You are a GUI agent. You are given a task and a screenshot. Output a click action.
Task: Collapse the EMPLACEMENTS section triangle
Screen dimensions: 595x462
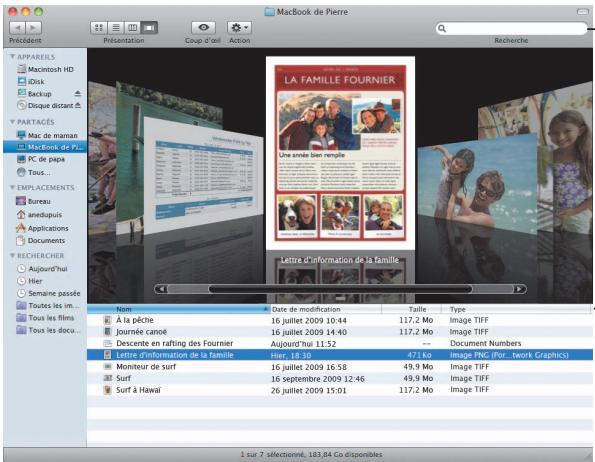pyautogui.click(x=12, y=187)
